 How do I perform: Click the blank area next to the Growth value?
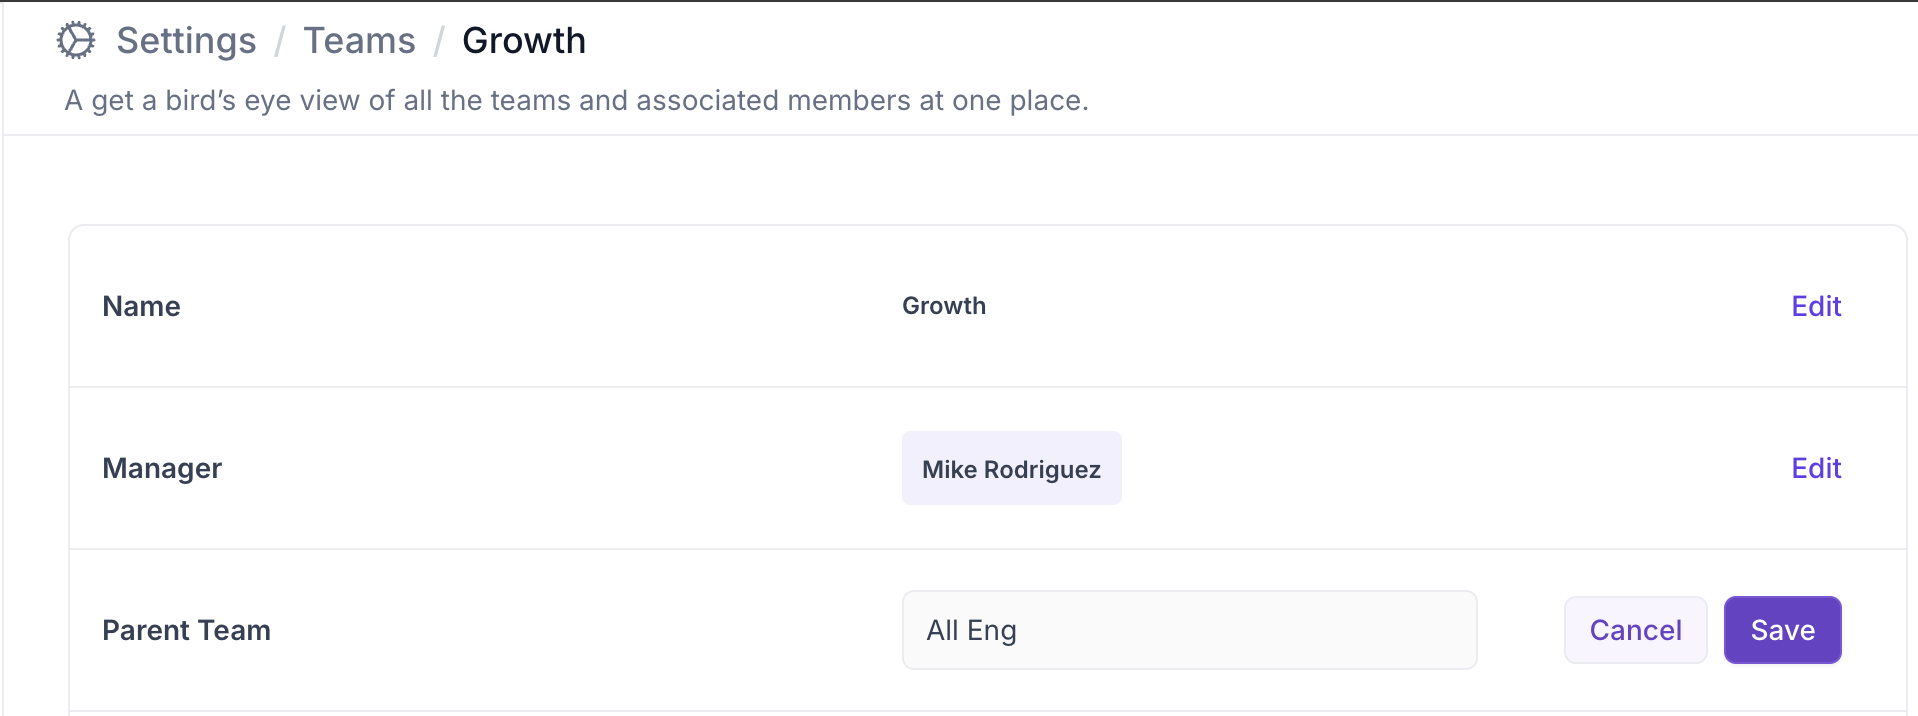1380,306
